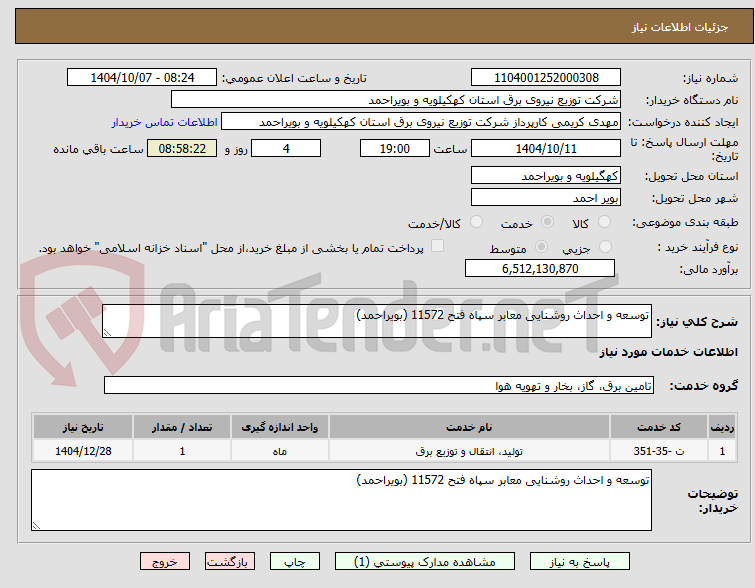
Task: Toggle the اسناد خزانه اسلامی payment checkbox
Action: (437, 246)
